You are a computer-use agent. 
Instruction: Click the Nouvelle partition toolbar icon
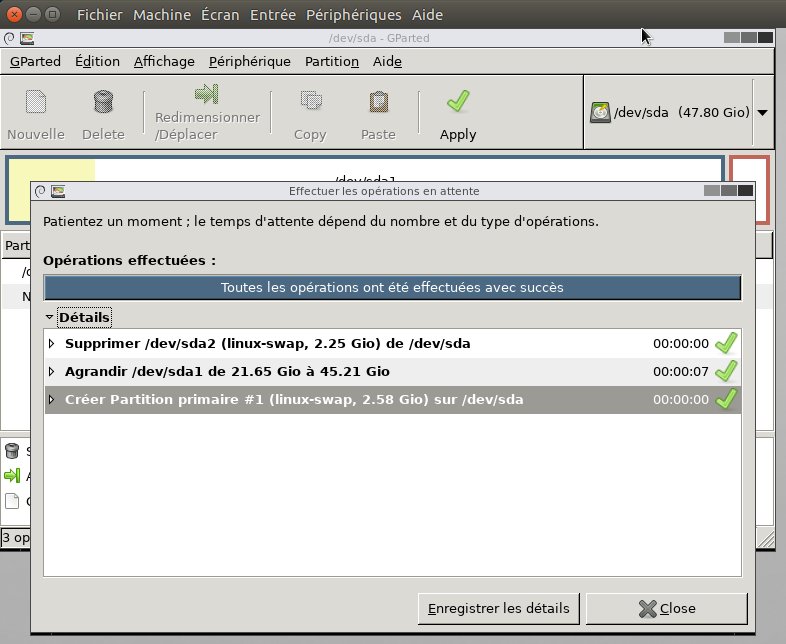point(36,102)
